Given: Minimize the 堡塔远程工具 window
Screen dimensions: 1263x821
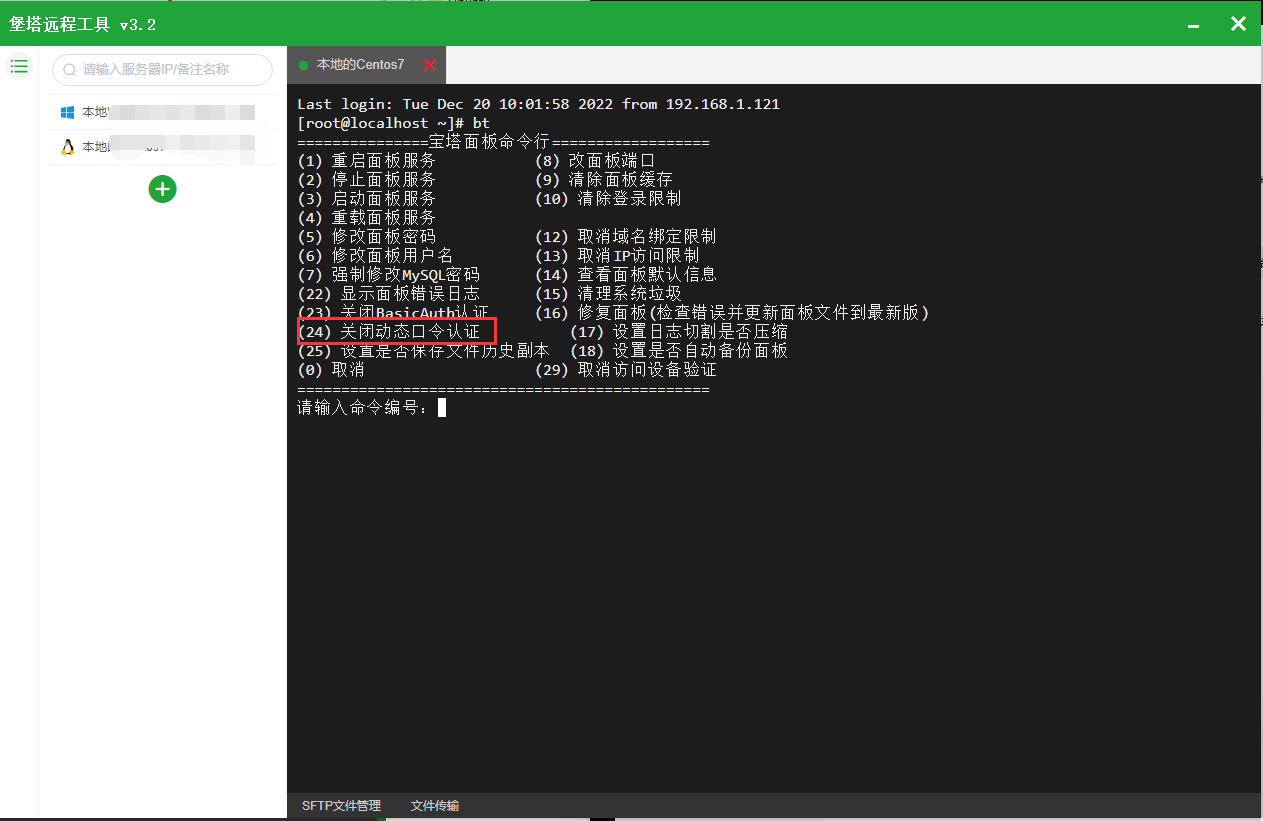Looking at the screenshot, I should (x=1193, y=24).
